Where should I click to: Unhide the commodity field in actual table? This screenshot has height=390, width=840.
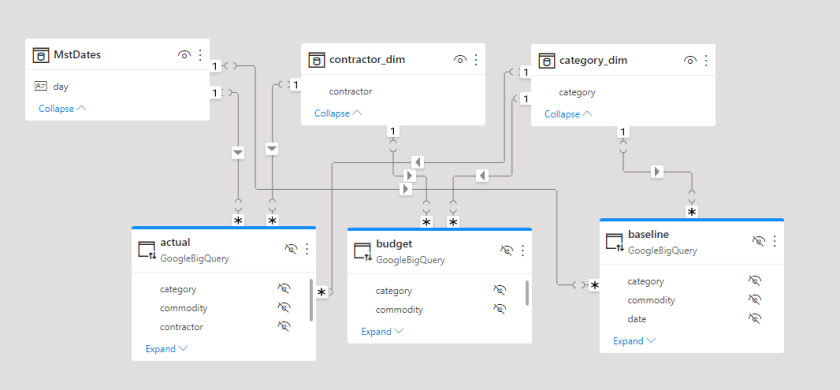[283, 308]
